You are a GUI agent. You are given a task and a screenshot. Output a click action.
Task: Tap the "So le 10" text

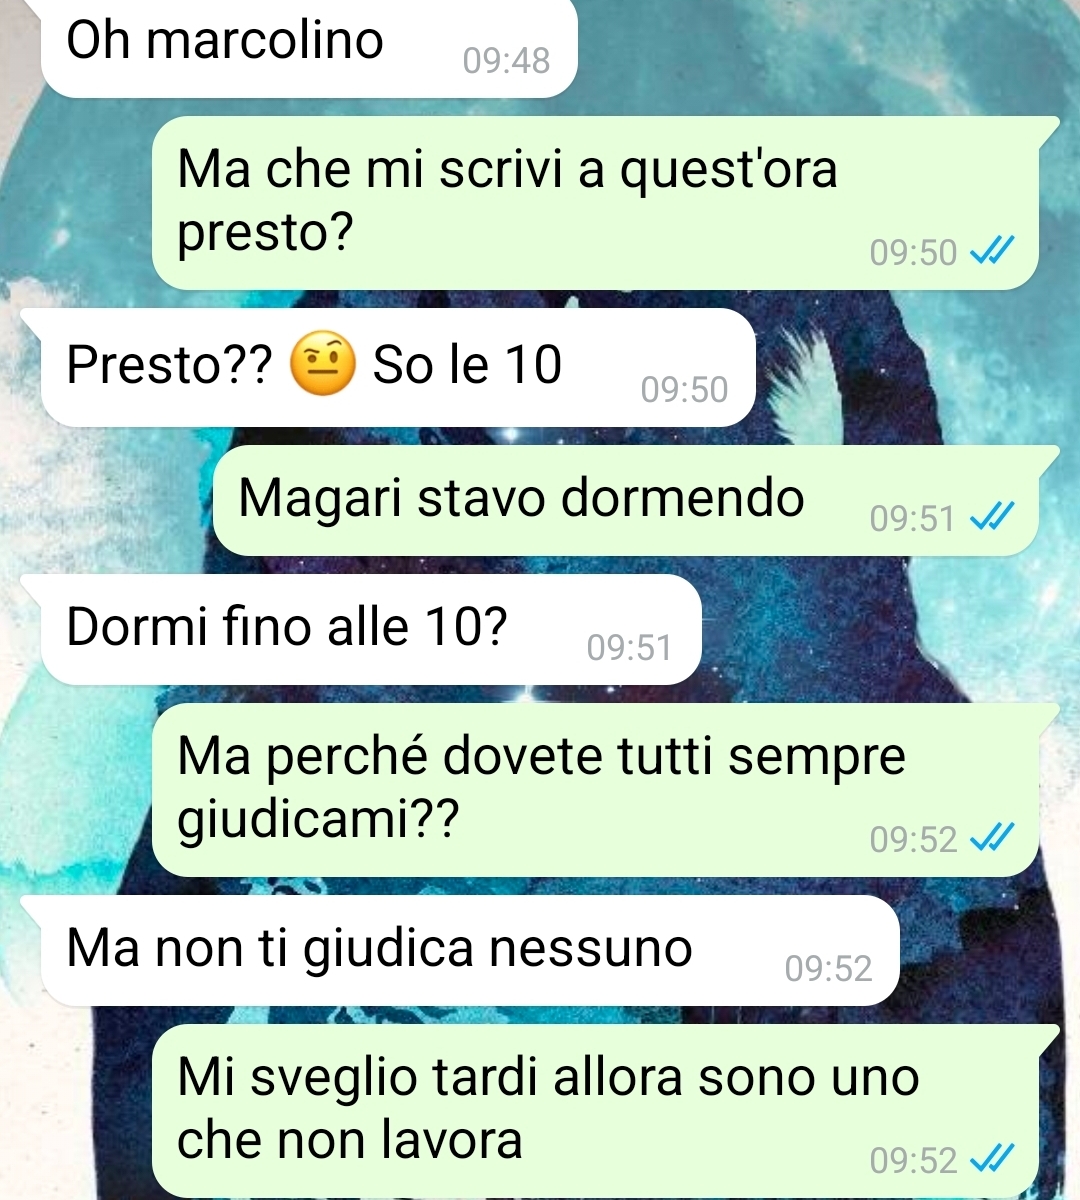[467, 364]
